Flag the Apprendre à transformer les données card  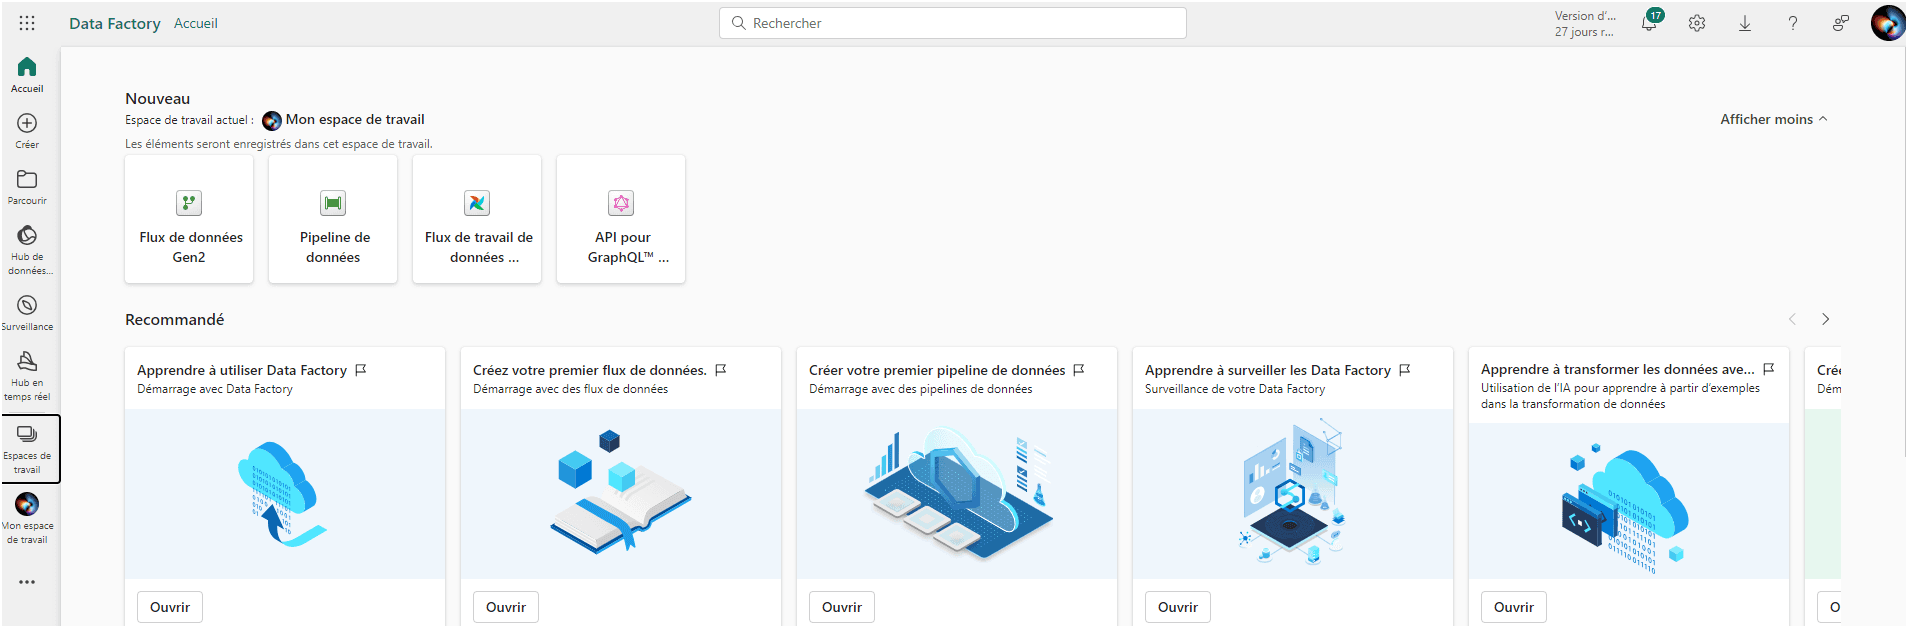1769,369
